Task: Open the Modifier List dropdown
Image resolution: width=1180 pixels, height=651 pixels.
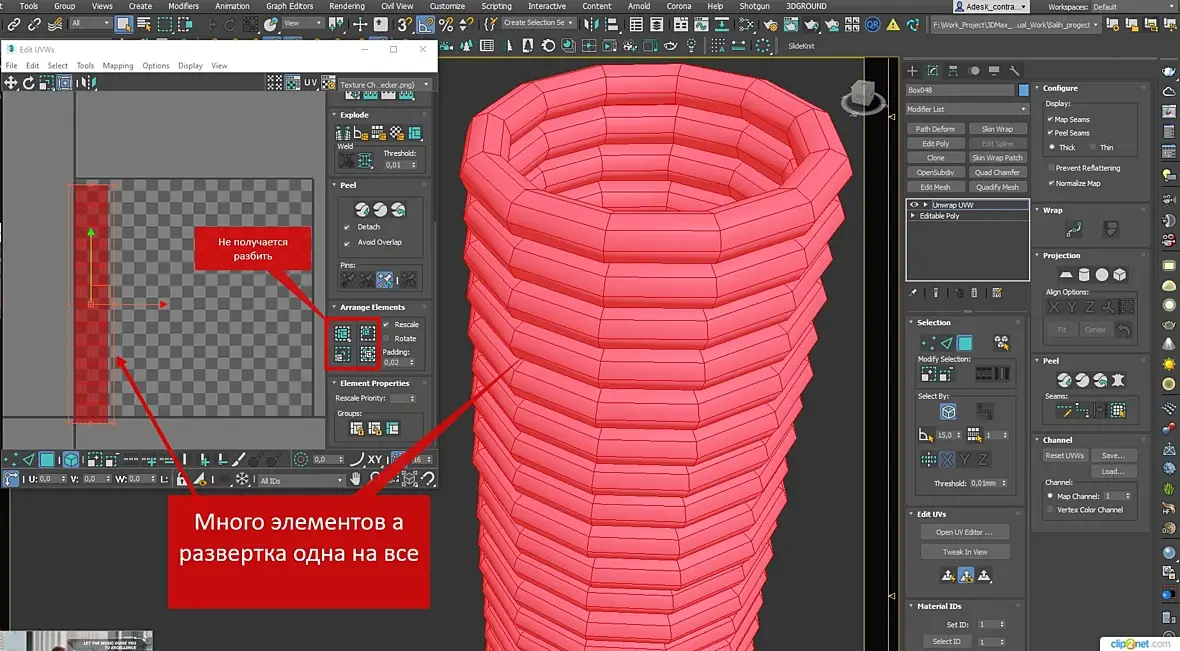Action: pos(967,109)
